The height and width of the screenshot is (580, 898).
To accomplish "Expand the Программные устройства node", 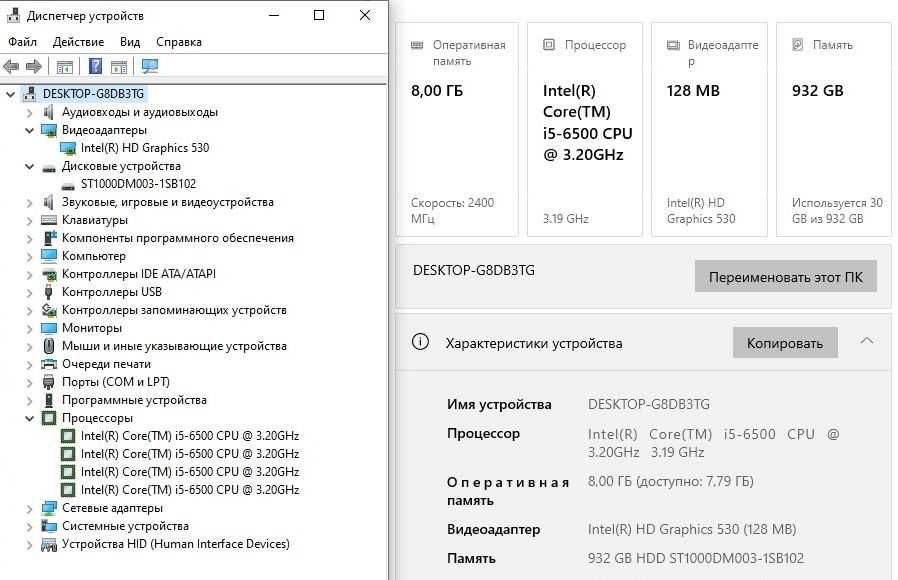I will [29, 400].
